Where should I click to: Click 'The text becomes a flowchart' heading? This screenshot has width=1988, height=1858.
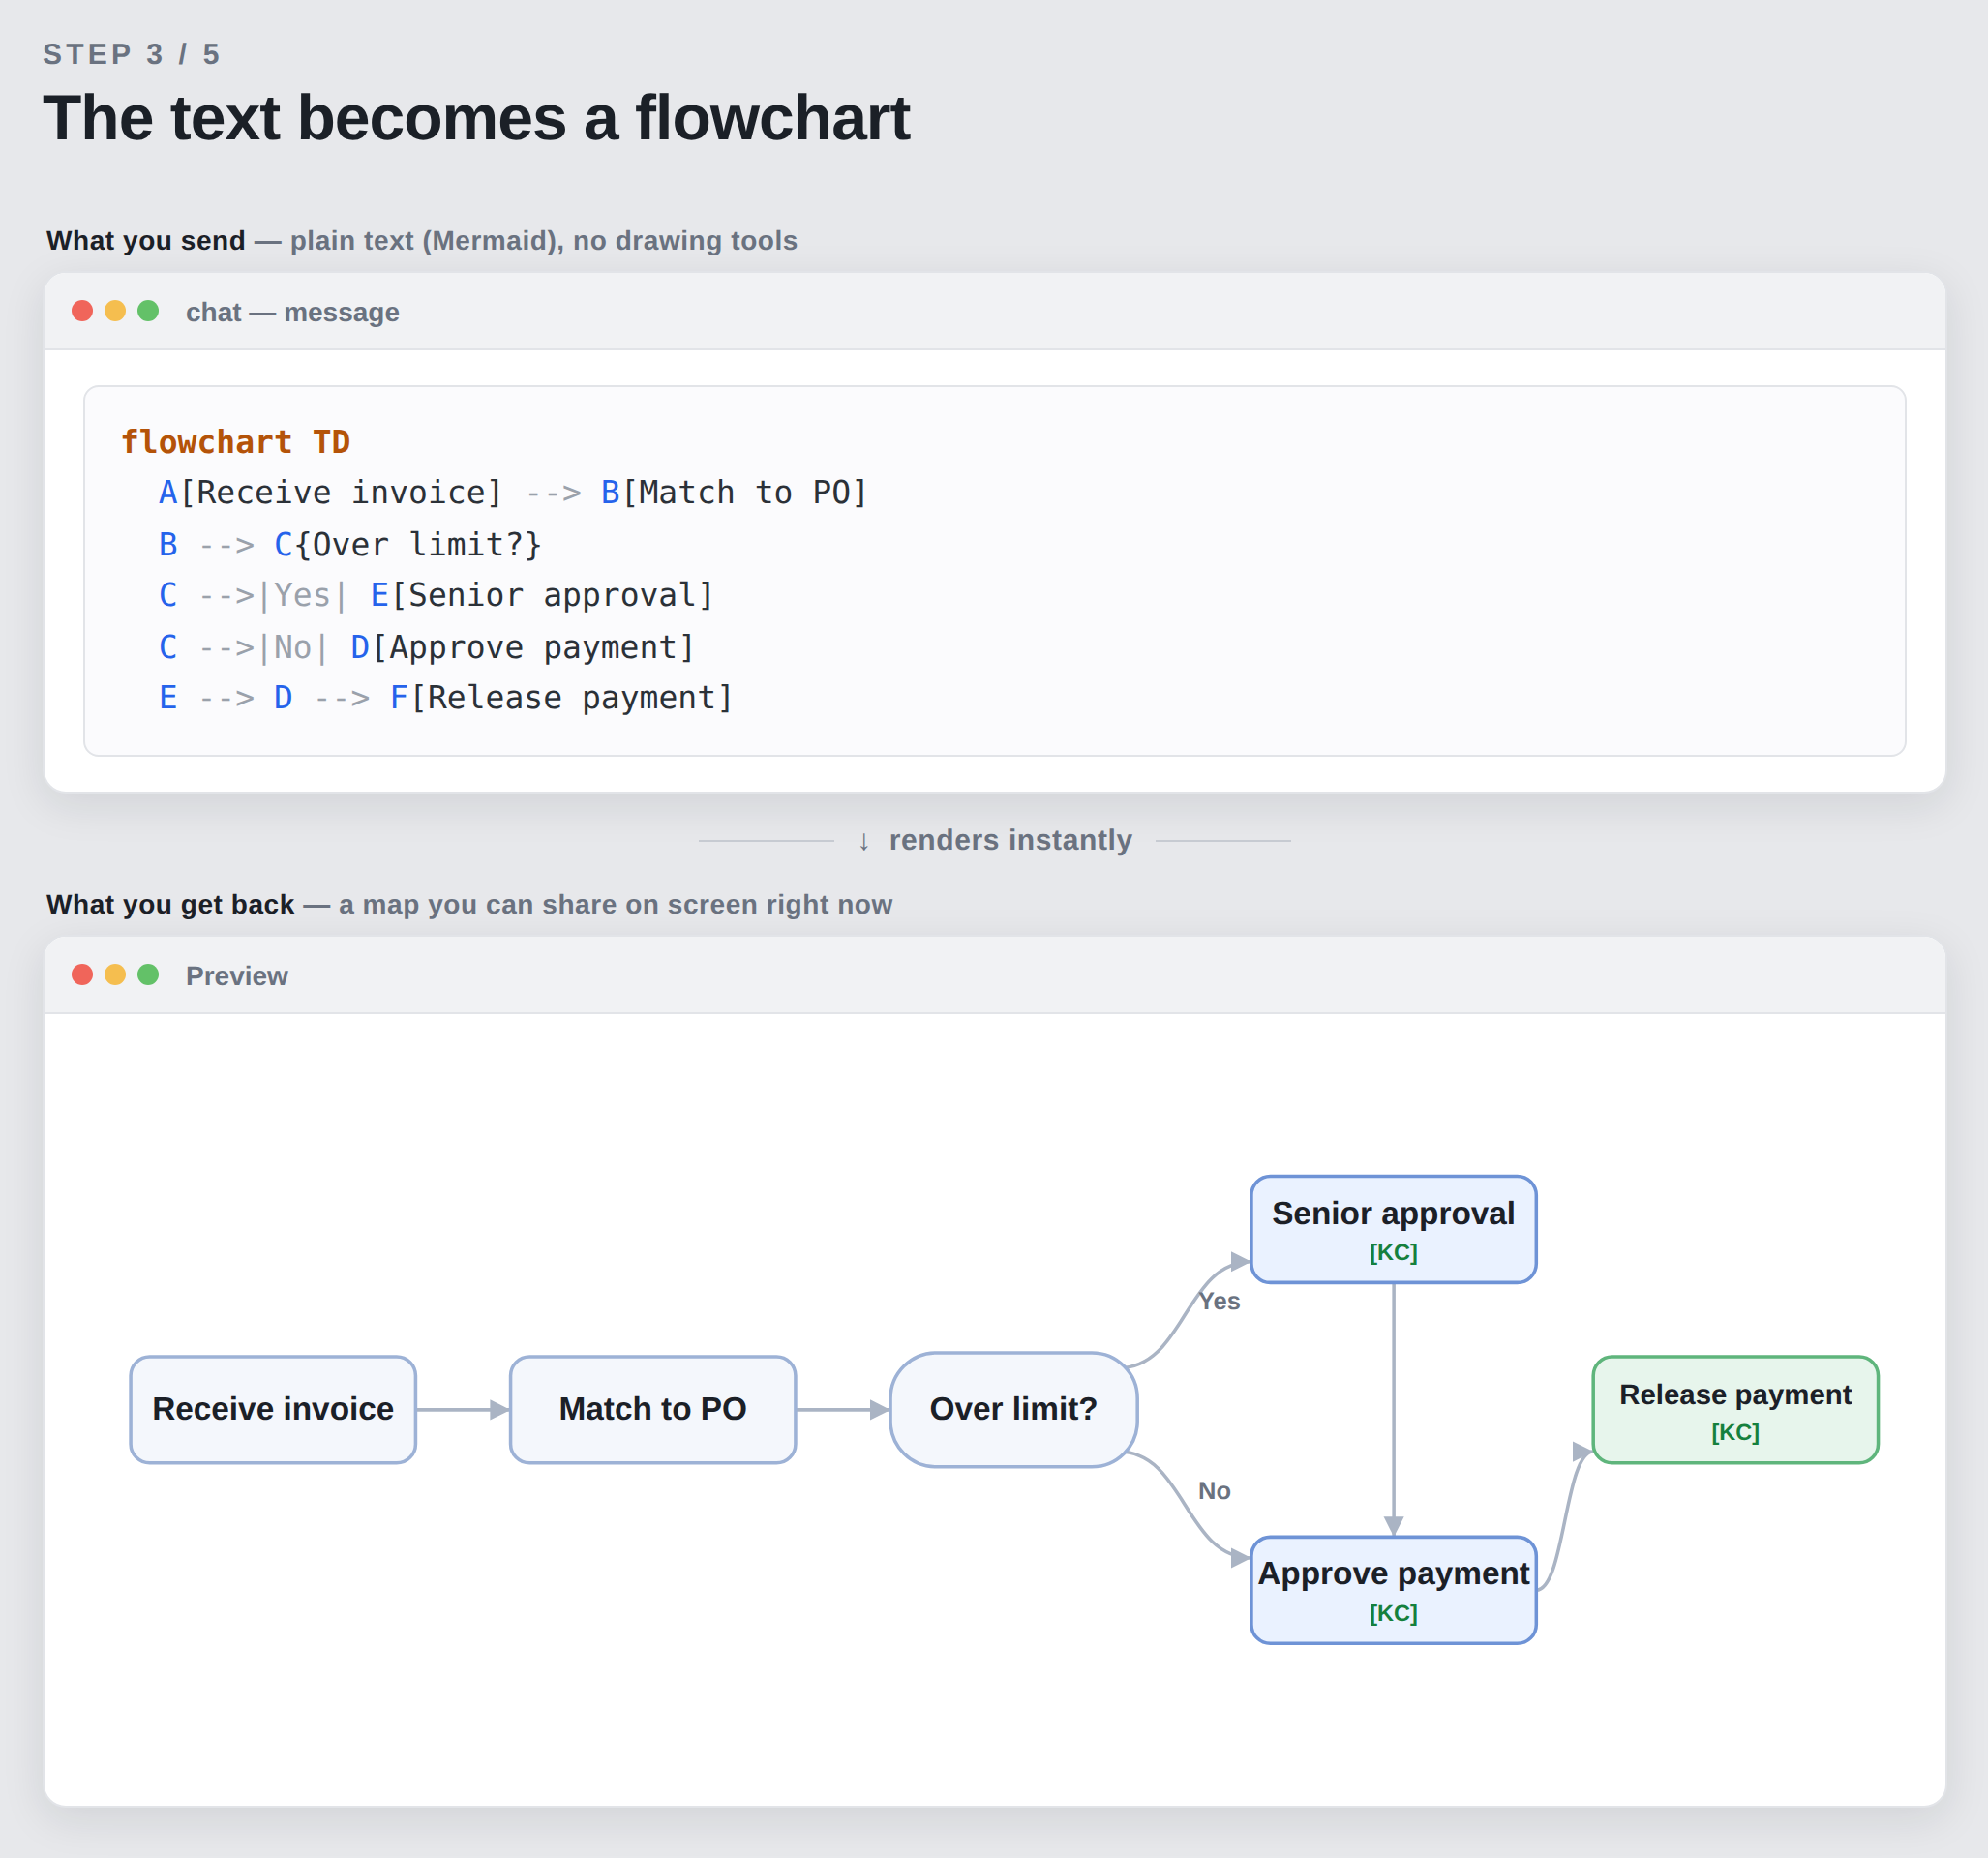pyautogui.click(x=476, y=118)
